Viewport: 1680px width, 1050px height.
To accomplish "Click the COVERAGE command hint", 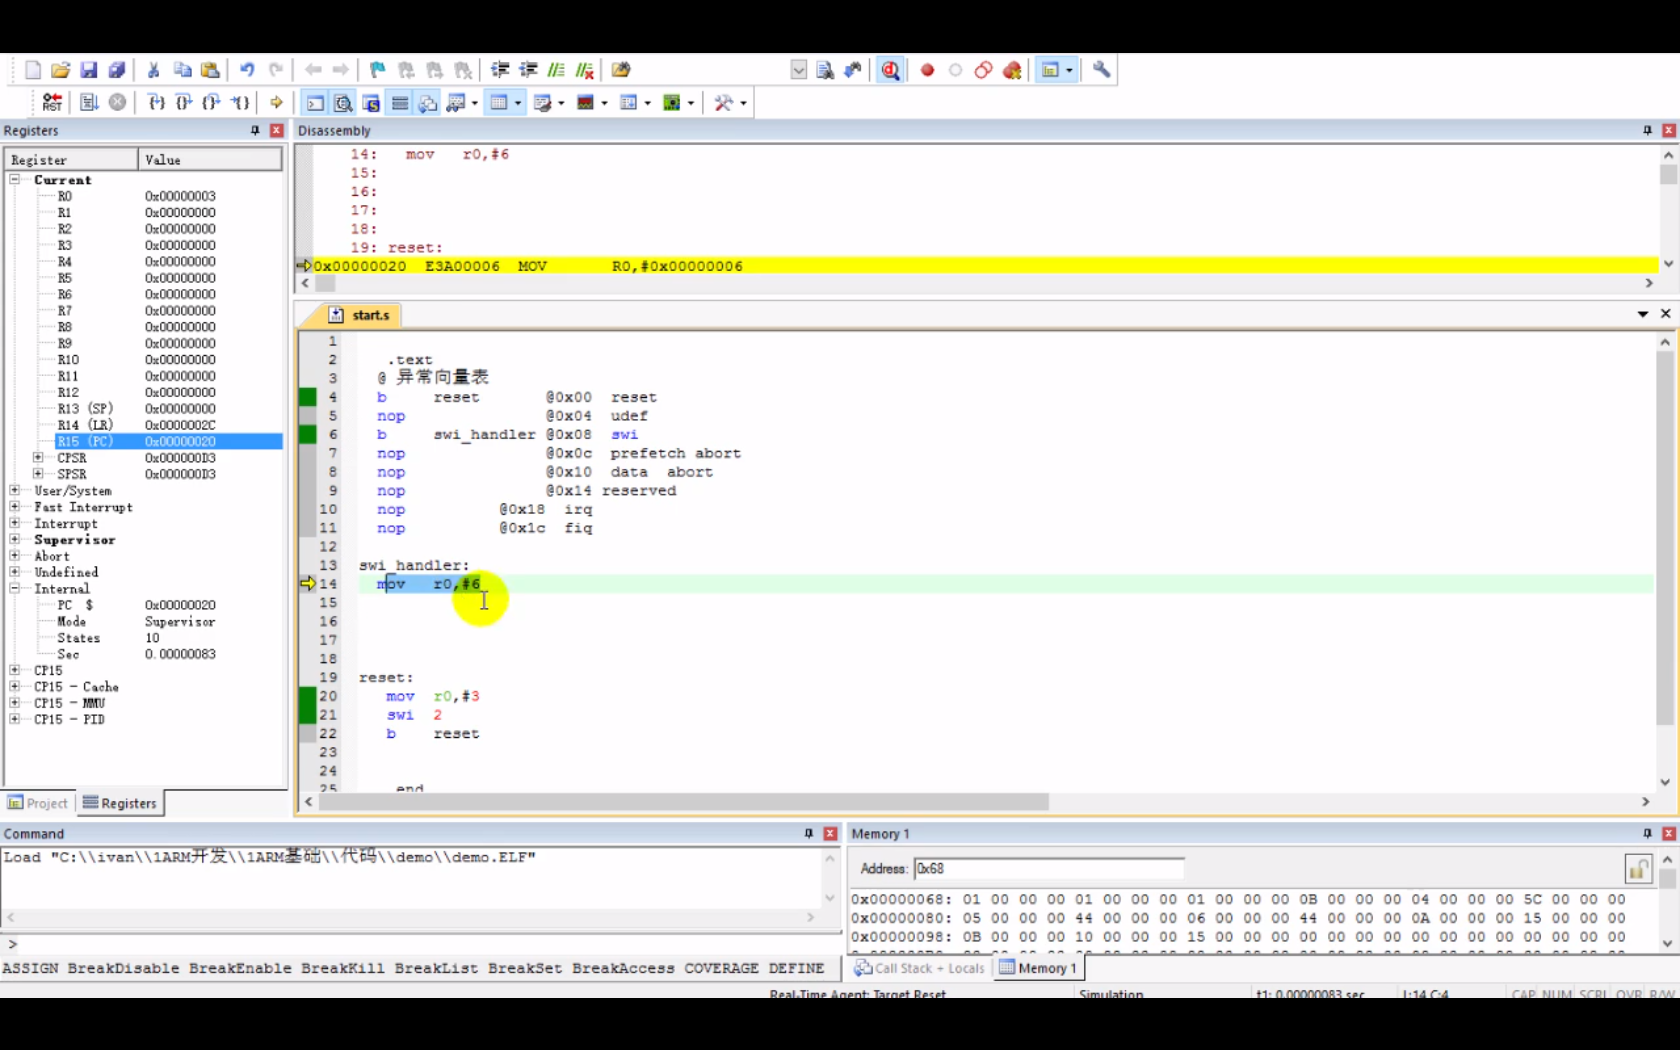I will coord(721,968).
